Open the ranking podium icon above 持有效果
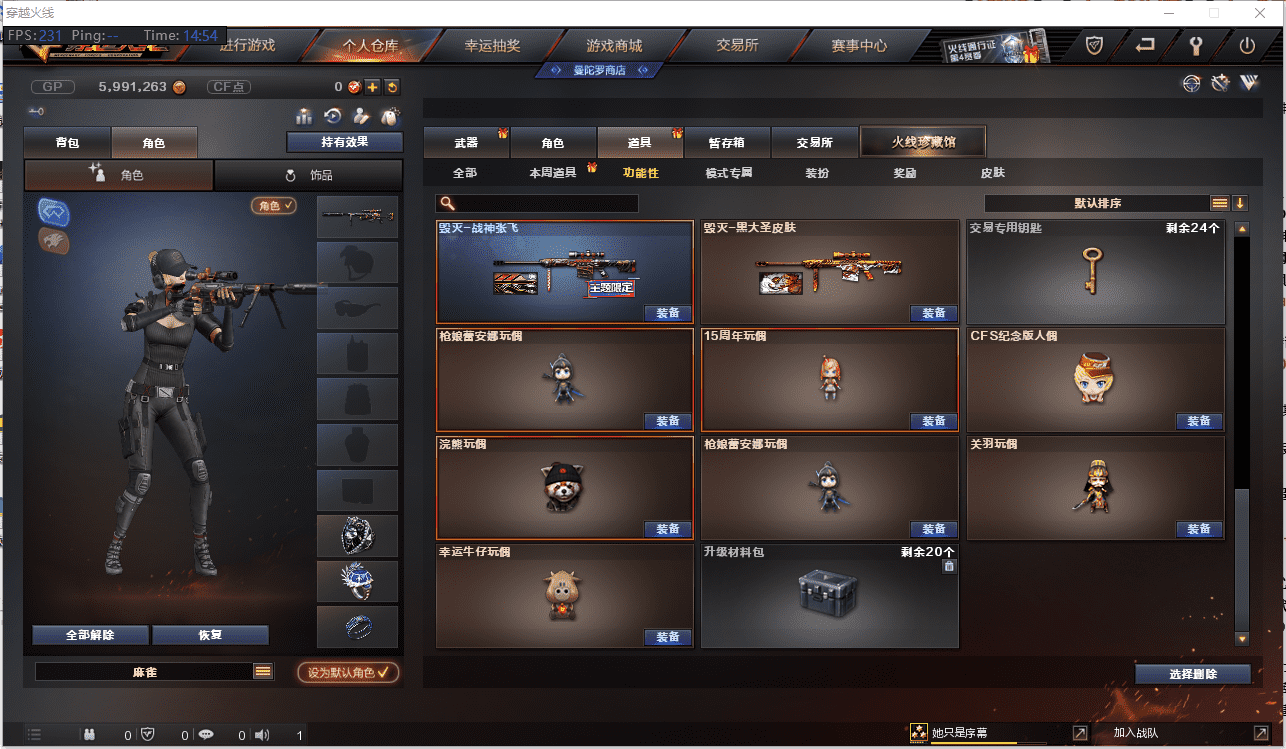 [304, 116]
